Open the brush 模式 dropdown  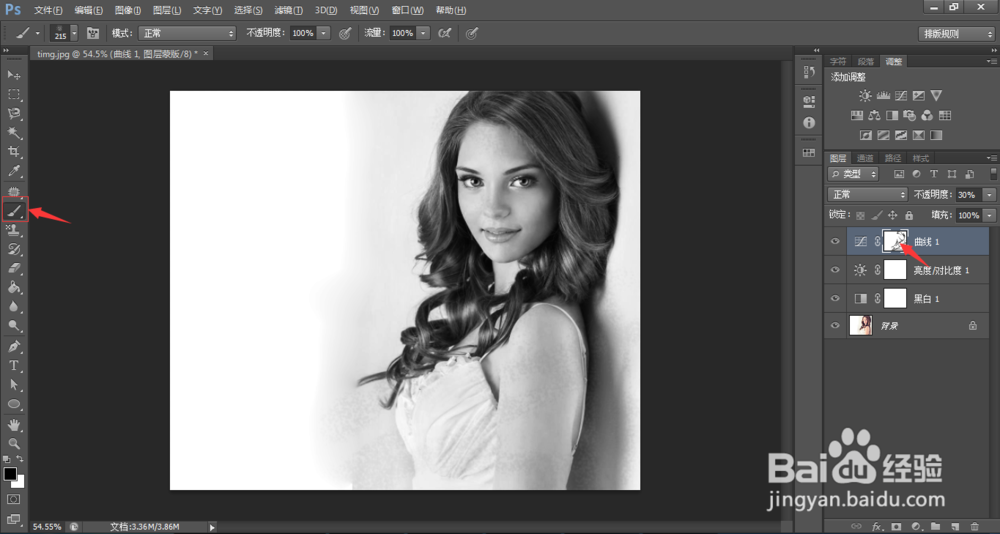tap(186, 33)
